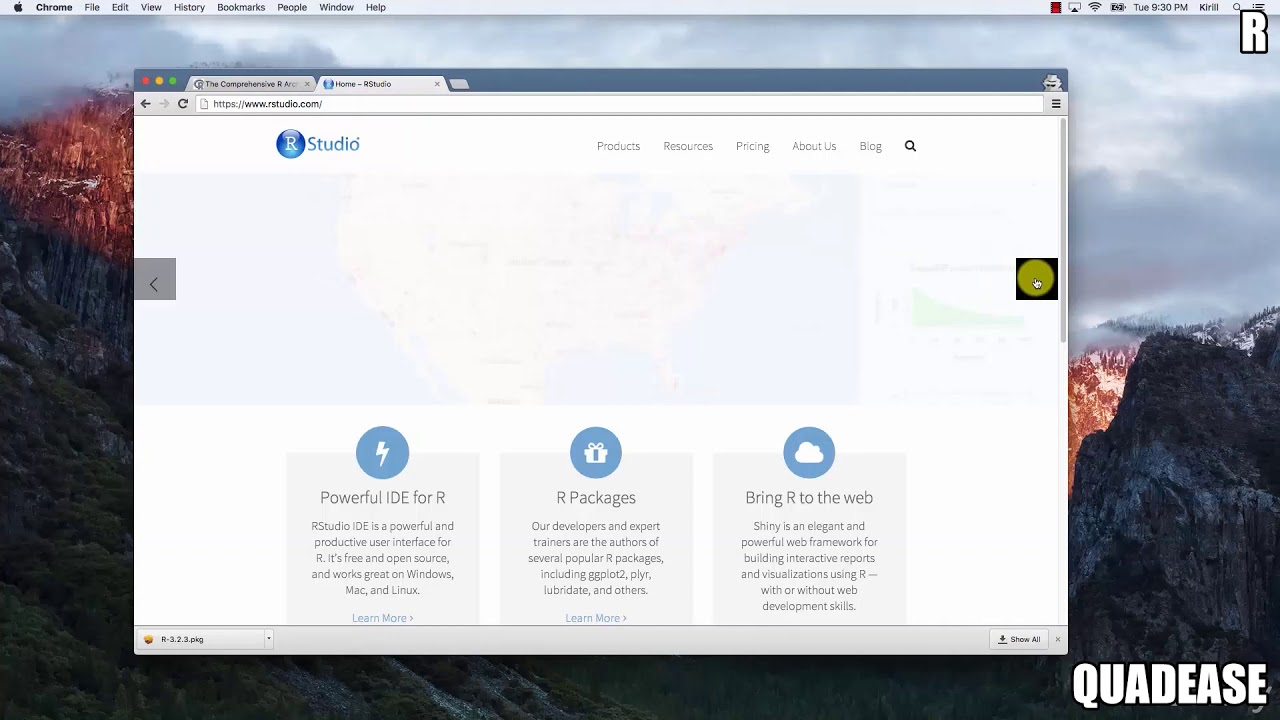The height and width of the screenshot is (720, 1280).
Task: Open the Products navigation menu
Action: (x=618, y=146)
